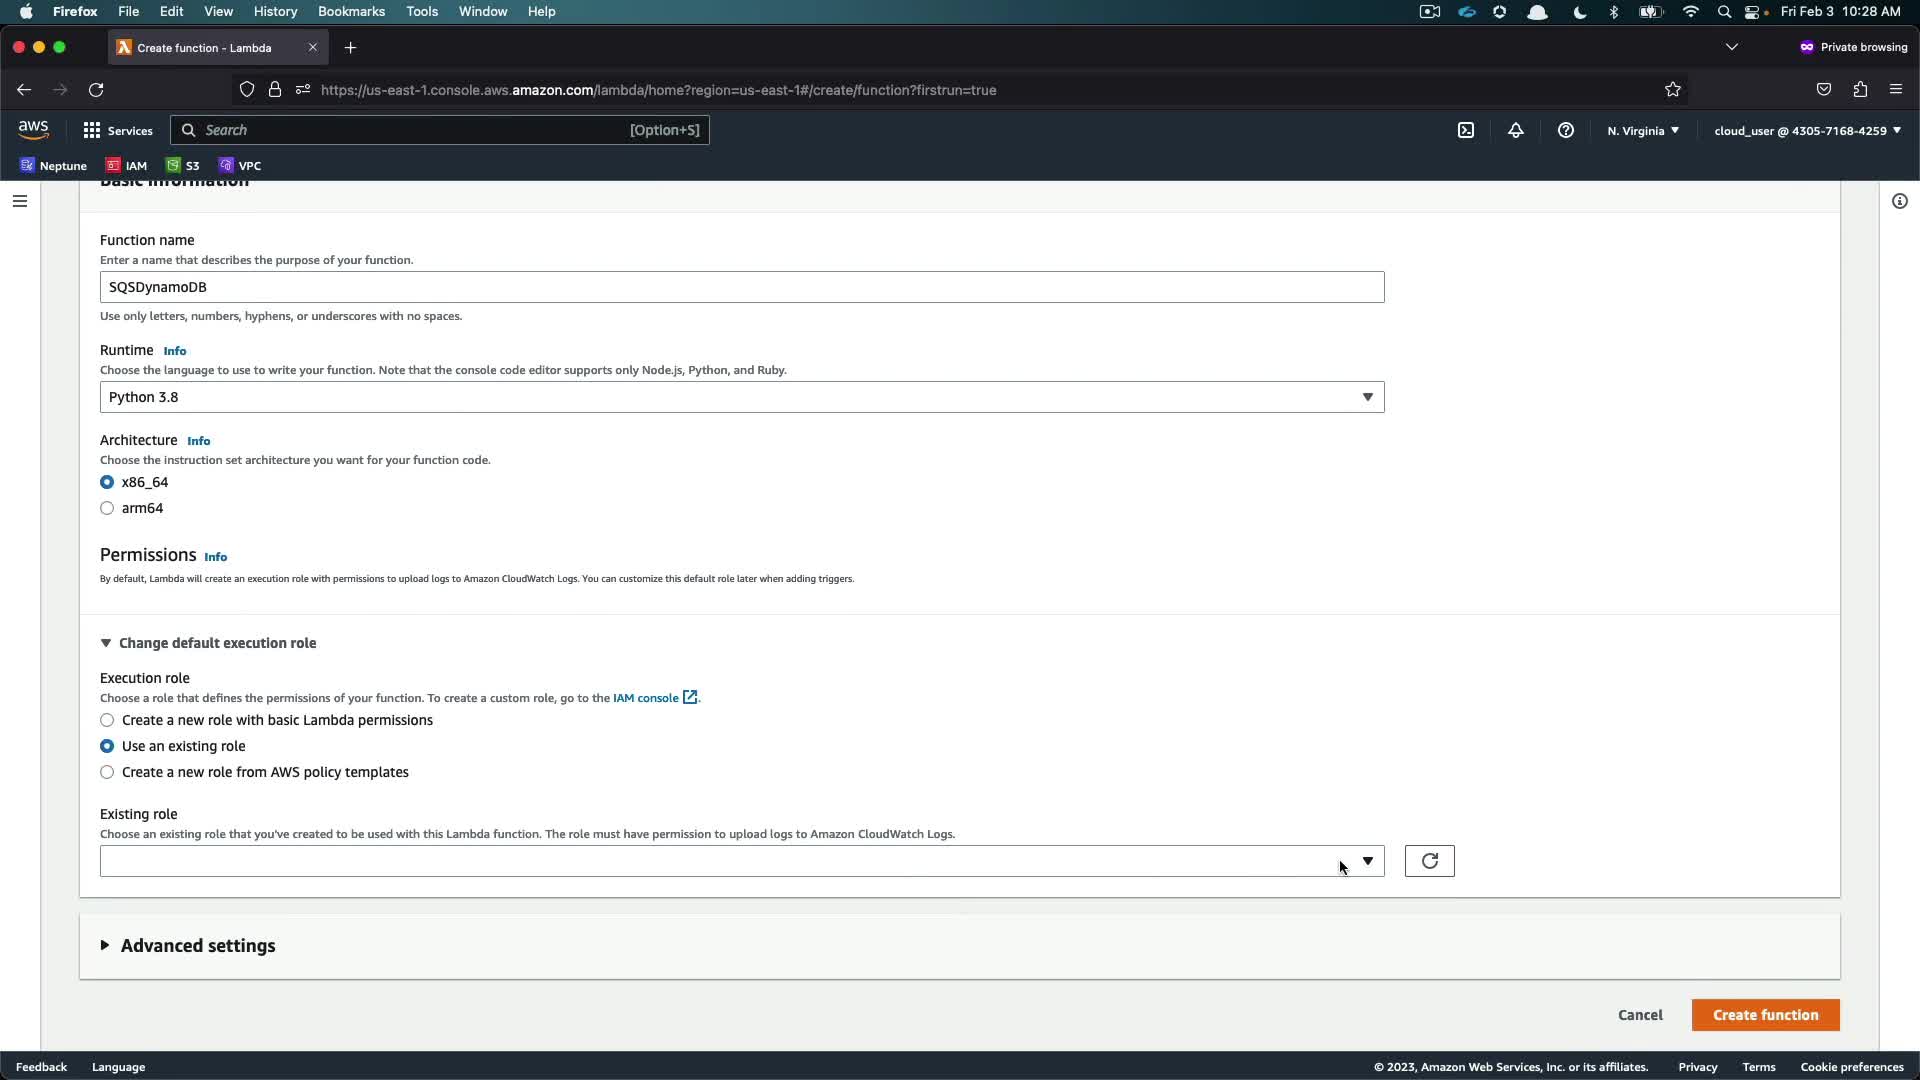Click the notifications bell icon

(1516, 130)
